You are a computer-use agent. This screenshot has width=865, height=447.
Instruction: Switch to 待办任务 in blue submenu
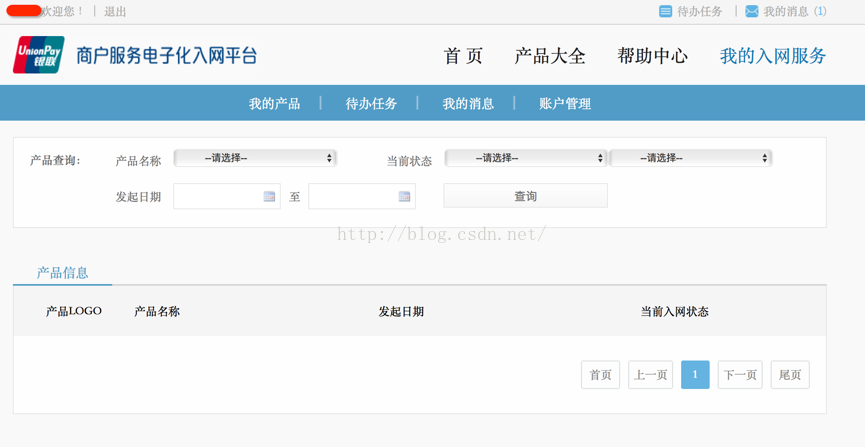(371, 103)
